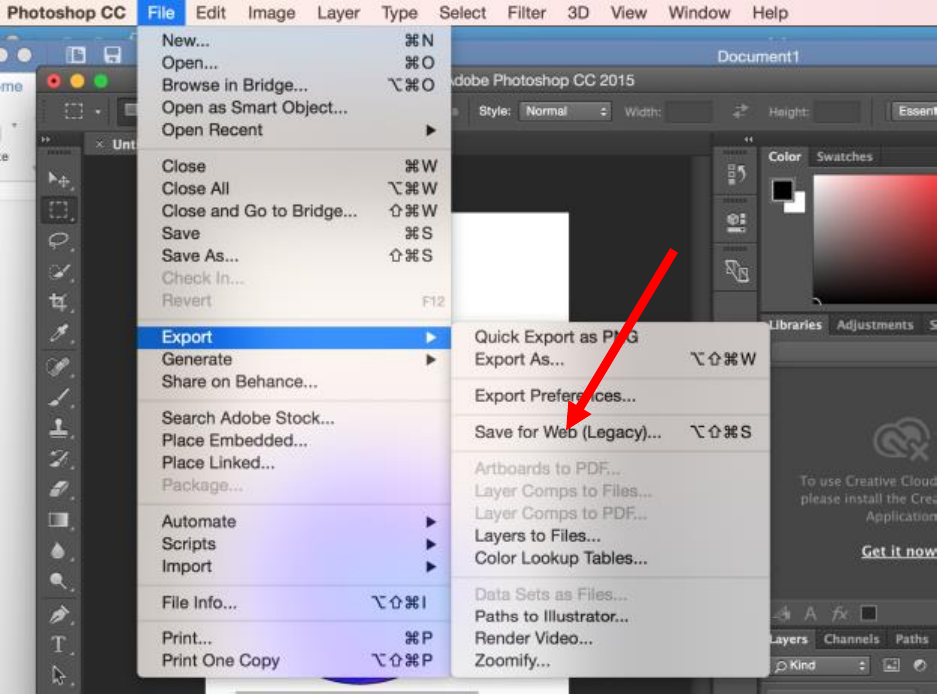The width and height of the screenshot is (937, 694).
Task: Collapse the right panel dock arrows
Action: click(748, 139)
